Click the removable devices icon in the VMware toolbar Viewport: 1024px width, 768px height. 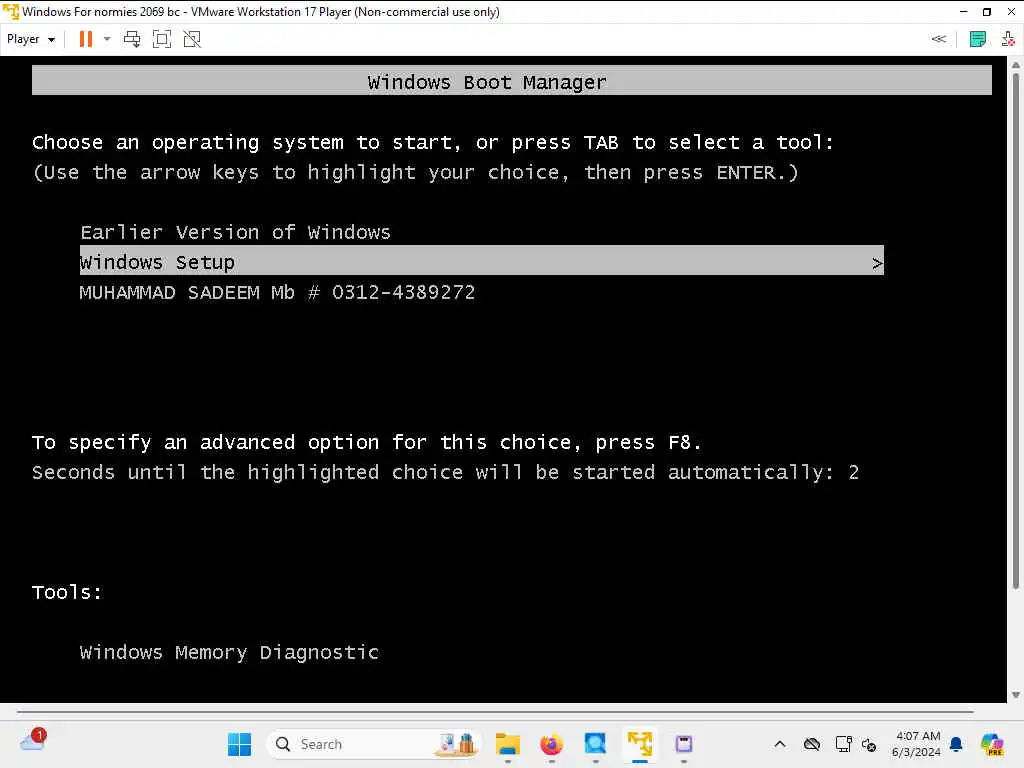tap(1008, 39)
